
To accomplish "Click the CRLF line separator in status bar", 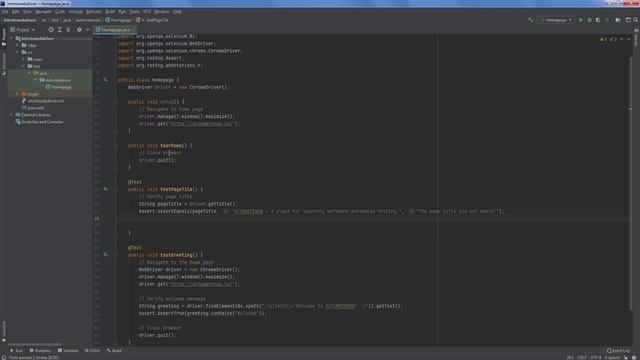I will pos(582,358).
